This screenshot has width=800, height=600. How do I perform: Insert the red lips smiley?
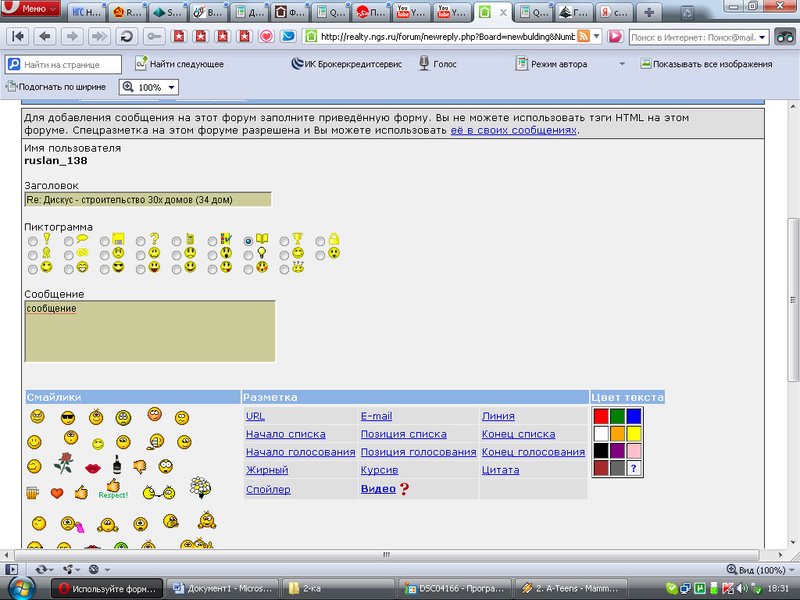click(x=92, y=468)
